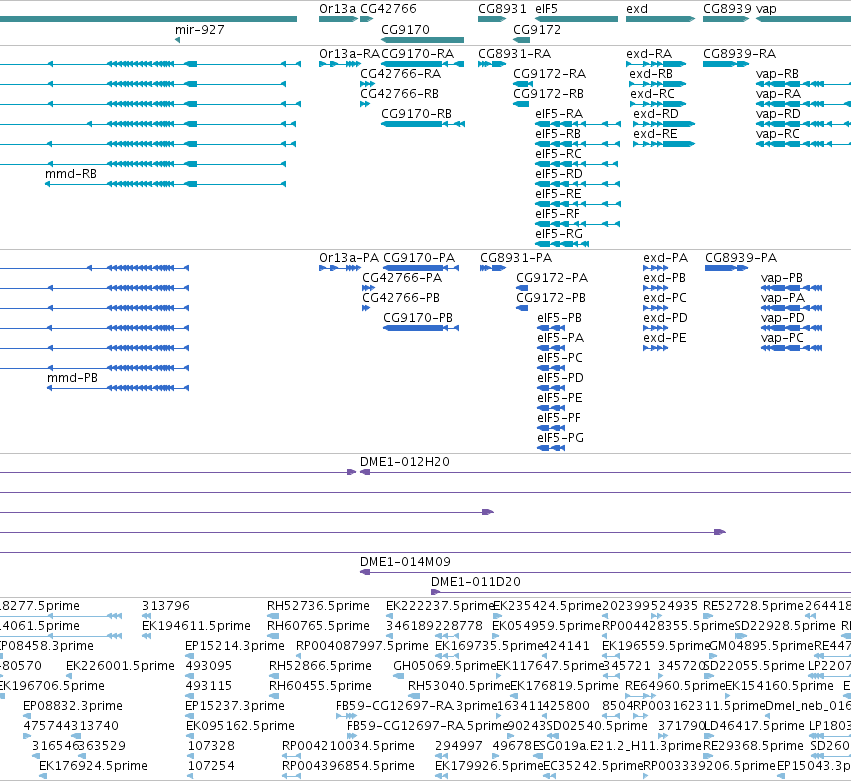Select transcript CG9170-RB label
Image resolution: width=851 pixels, height=781 pixels.
tap(416, 114)
